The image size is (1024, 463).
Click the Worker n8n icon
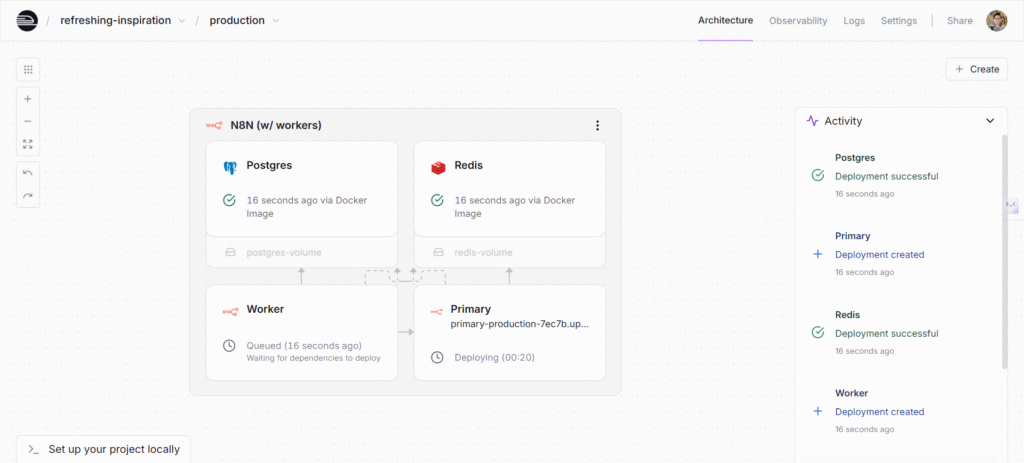pos(229,311)
